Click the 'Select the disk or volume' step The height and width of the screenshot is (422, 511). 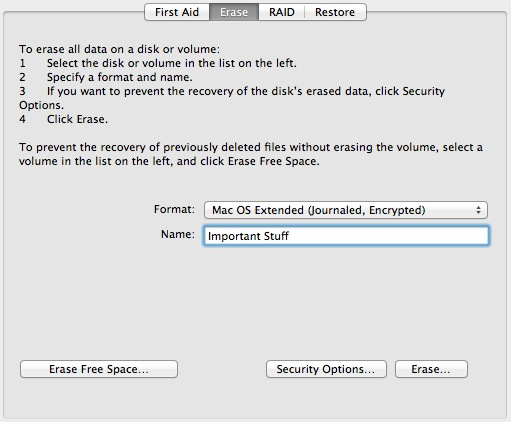pyautogui.click(x=172, y=63)
